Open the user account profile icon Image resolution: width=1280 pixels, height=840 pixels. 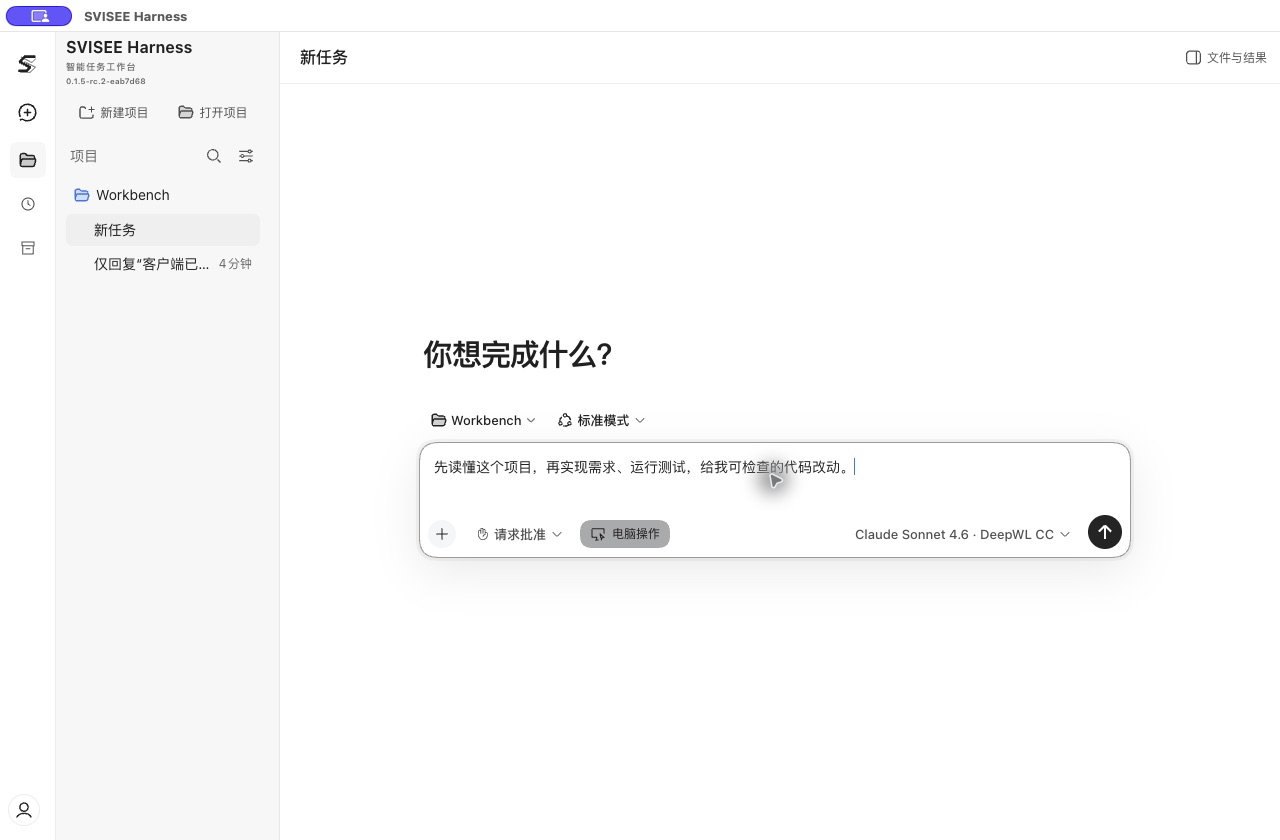pyautogui.click(x=24, y=810)
